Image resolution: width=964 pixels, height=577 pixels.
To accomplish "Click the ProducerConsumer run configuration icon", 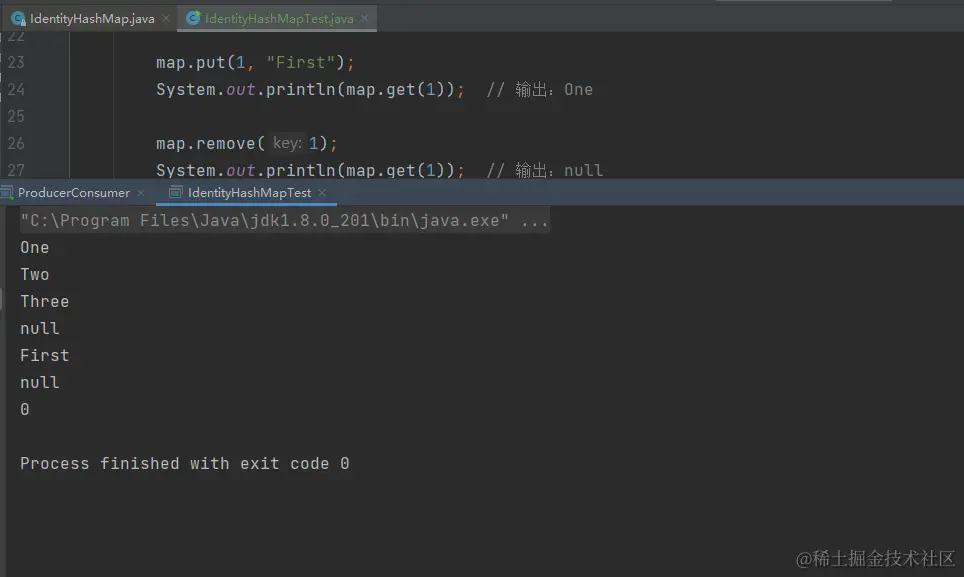I will (x=7, y=193).
